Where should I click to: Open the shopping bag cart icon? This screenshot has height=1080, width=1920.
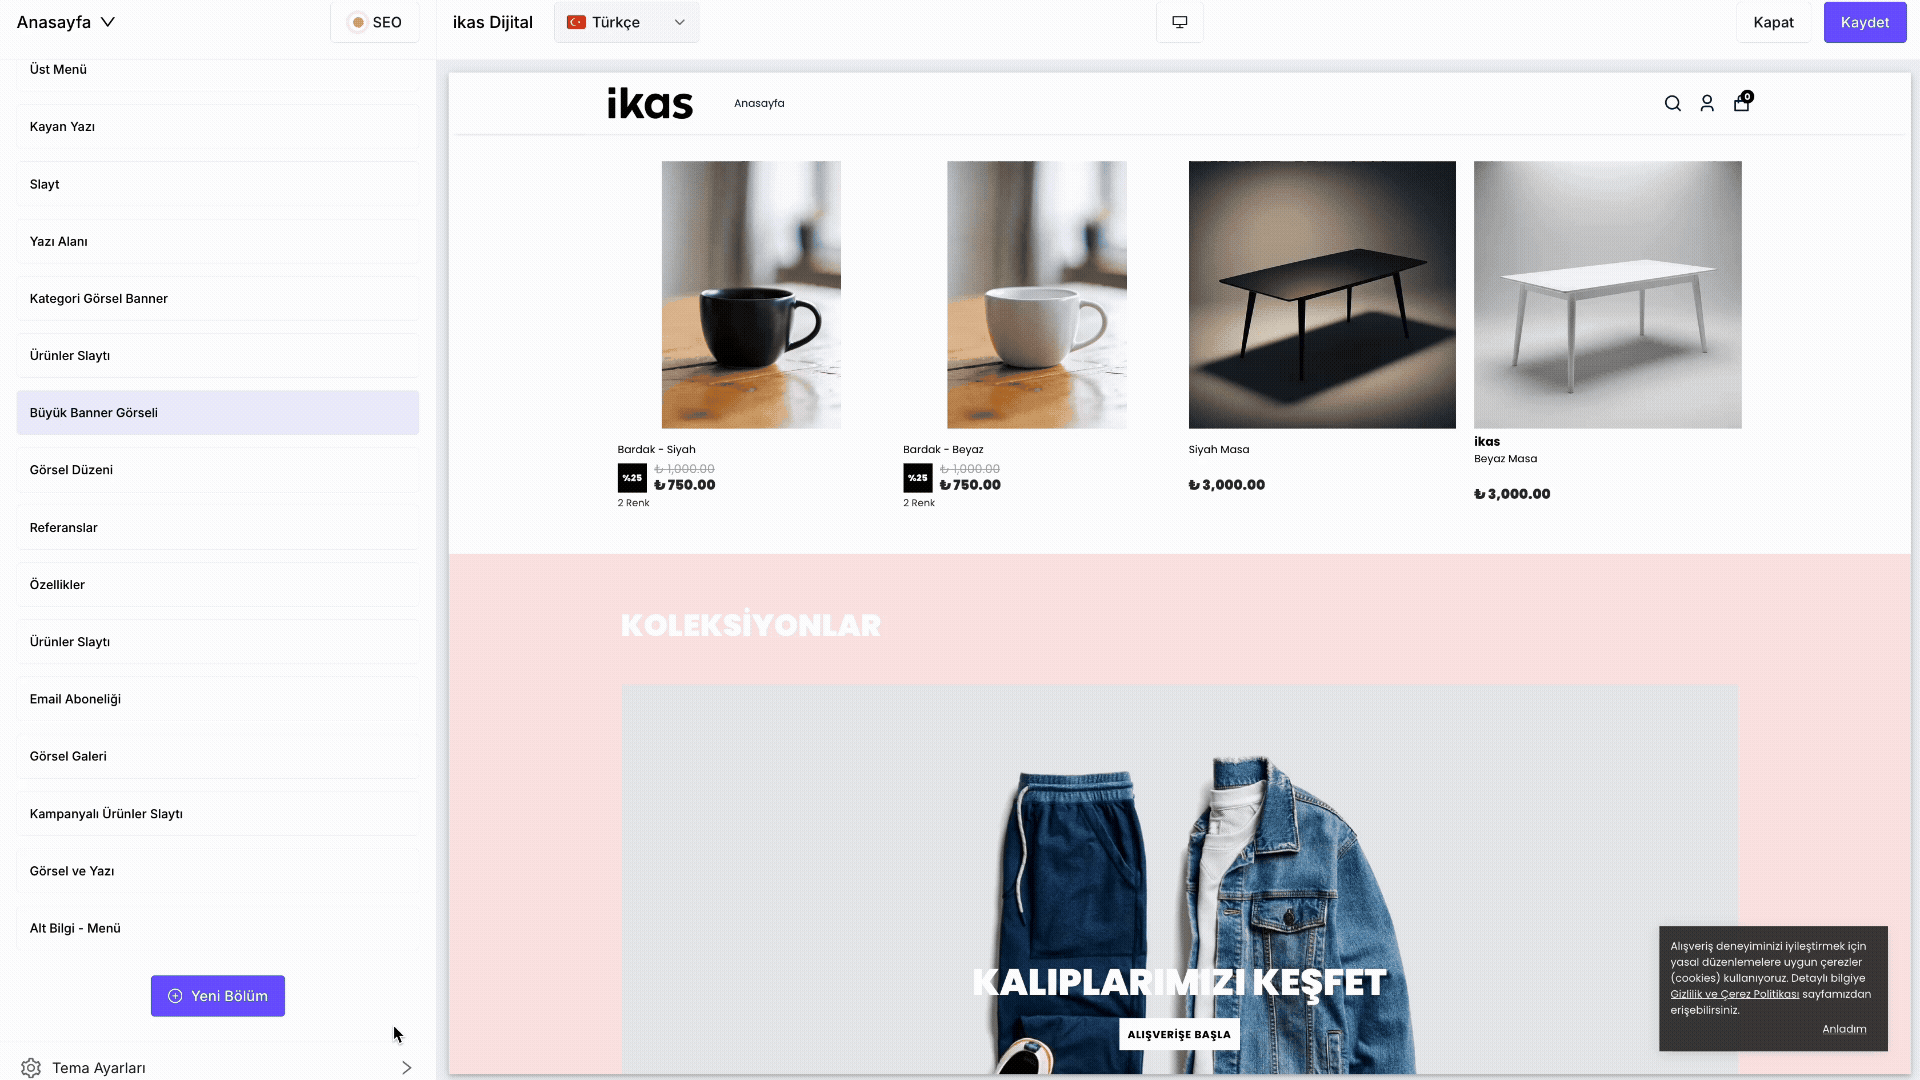point(1742,102)
